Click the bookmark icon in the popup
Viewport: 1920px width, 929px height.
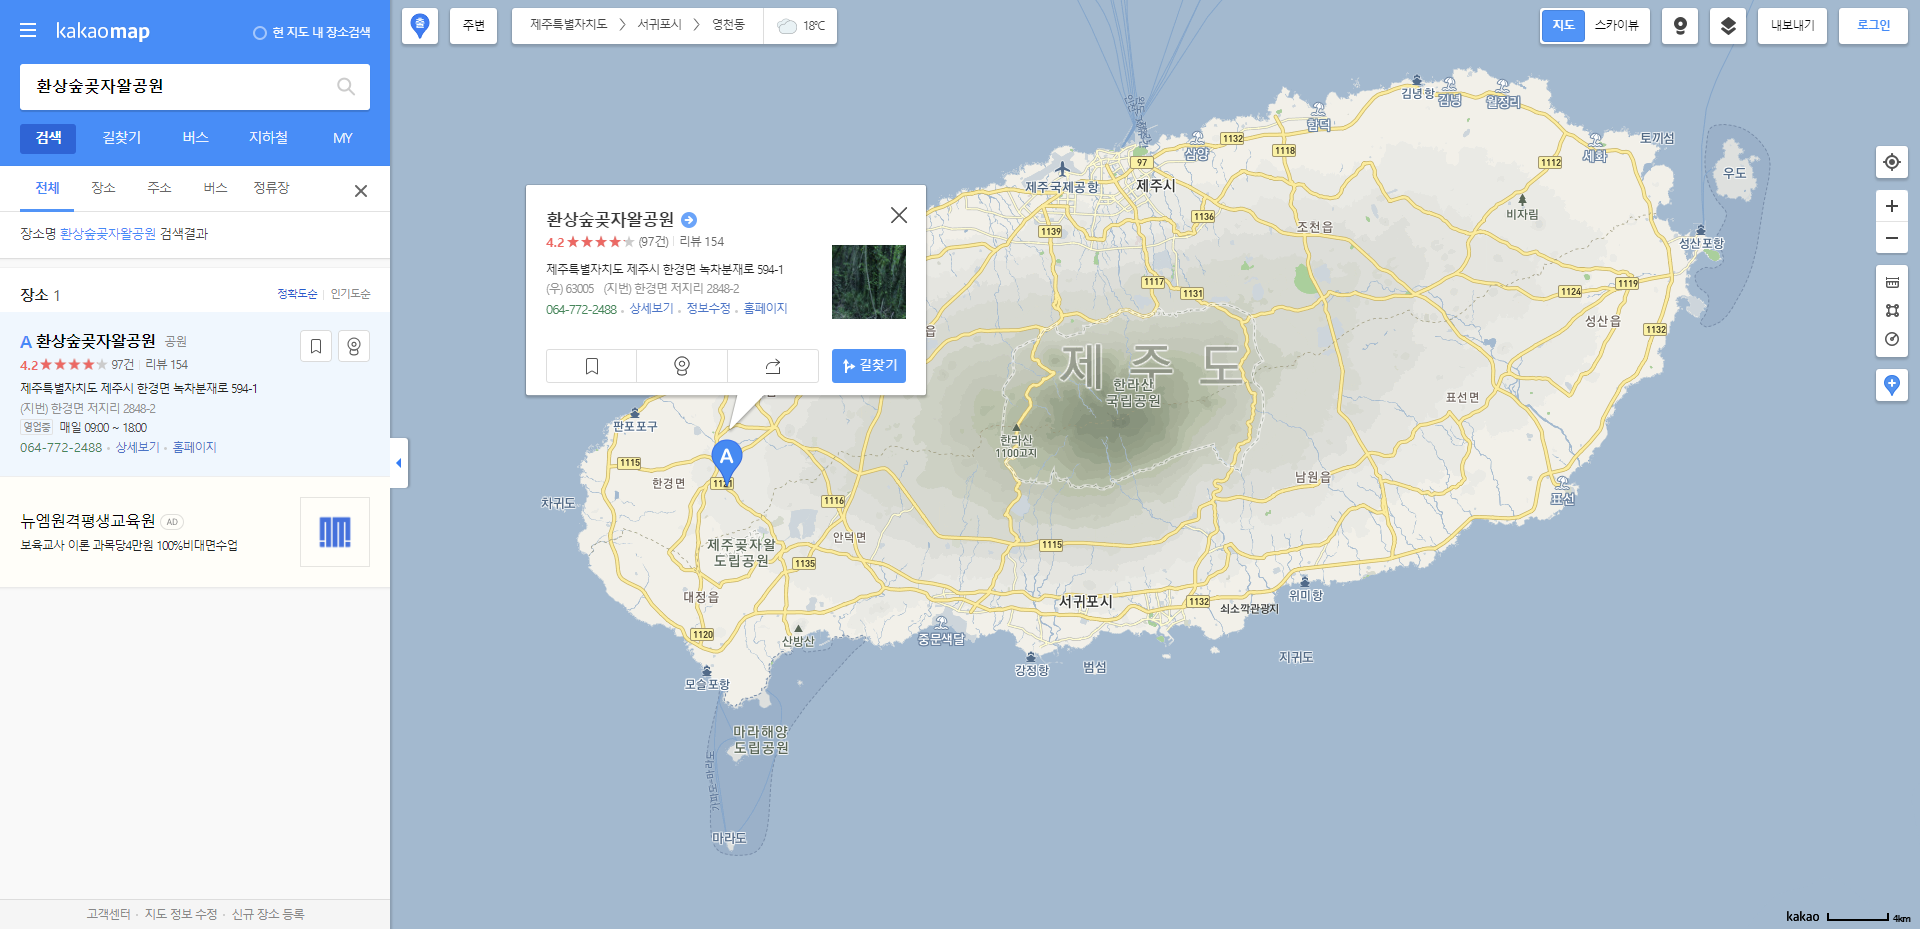591,366
